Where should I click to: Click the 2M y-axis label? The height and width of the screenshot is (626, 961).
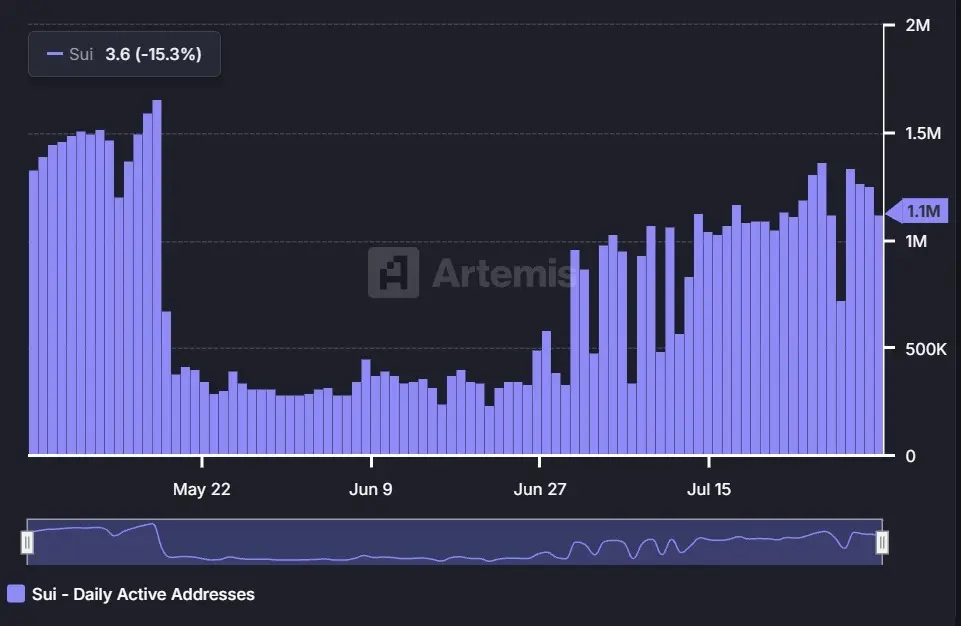917,25
